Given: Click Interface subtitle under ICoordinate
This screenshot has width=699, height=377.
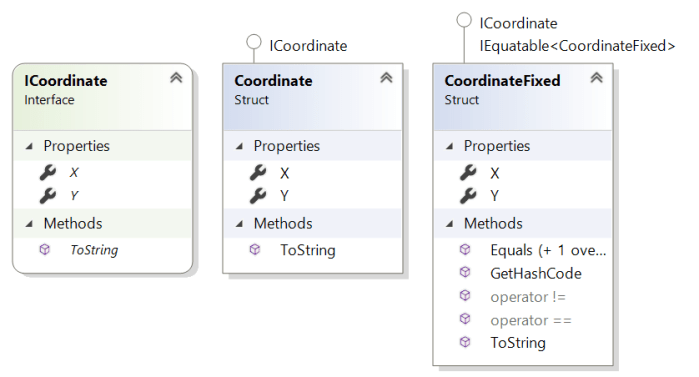Looking at the screenshot, I should (x=49, y=100).
